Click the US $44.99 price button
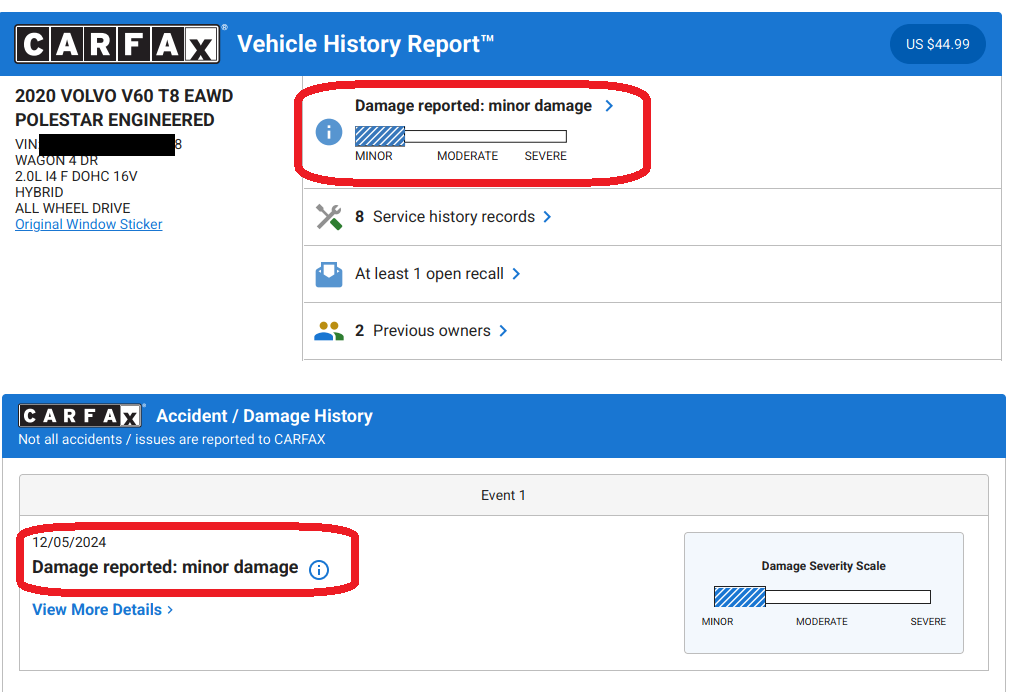 click(937, 44)
